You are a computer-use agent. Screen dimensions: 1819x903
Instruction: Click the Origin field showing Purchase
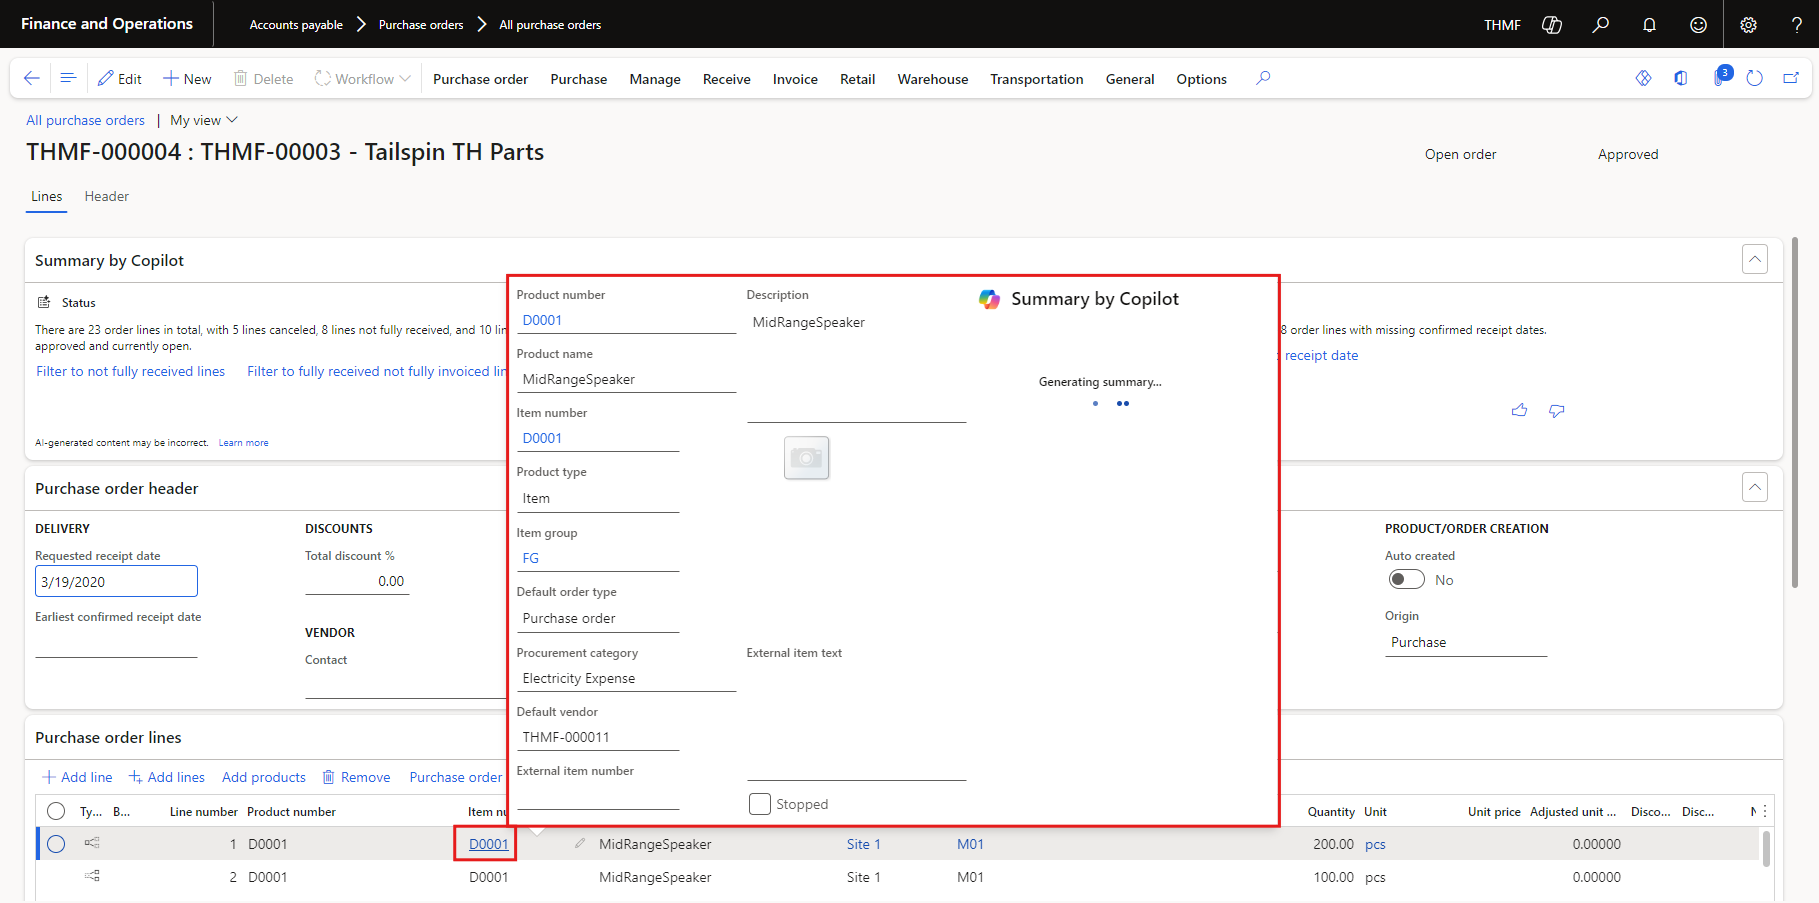(x=1465, y=643)
